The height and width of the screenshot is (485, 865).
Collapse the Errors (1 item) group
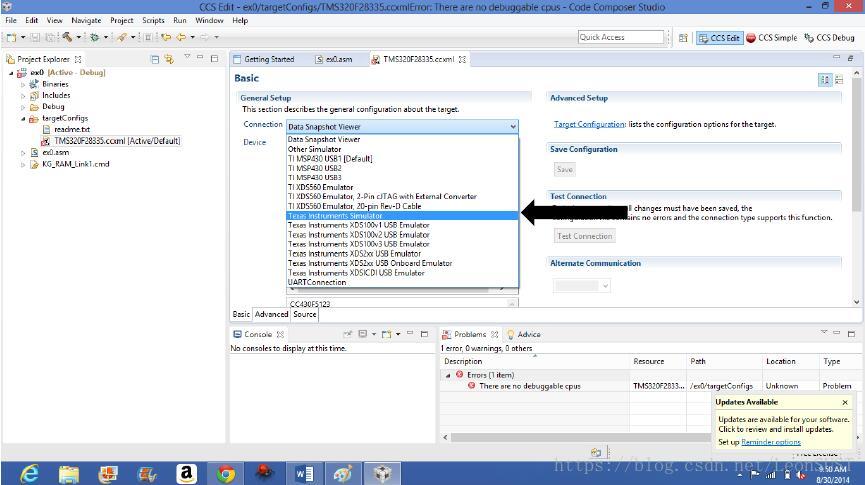[x=448, y=375]
